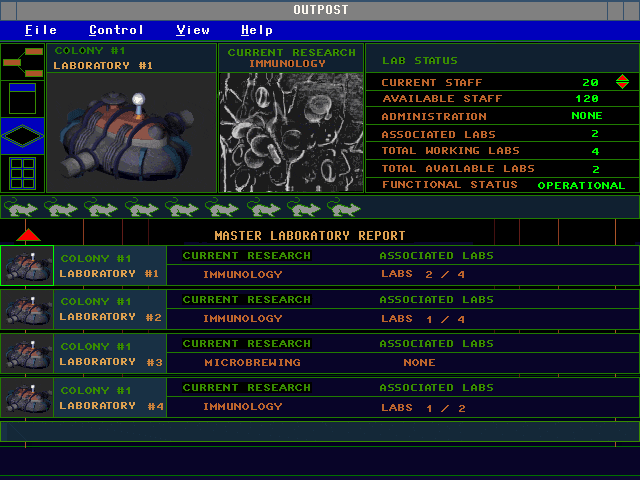Open the Control menu
The width and height of the screenshot is (640, 480).
pos(116,30)
